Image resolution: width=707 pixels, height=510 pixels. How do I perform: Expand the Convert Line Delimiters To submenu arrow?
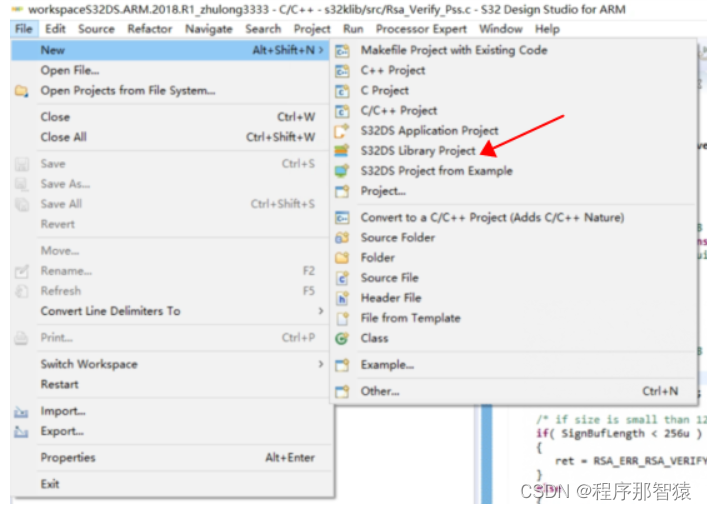click(x=321, y=311)
